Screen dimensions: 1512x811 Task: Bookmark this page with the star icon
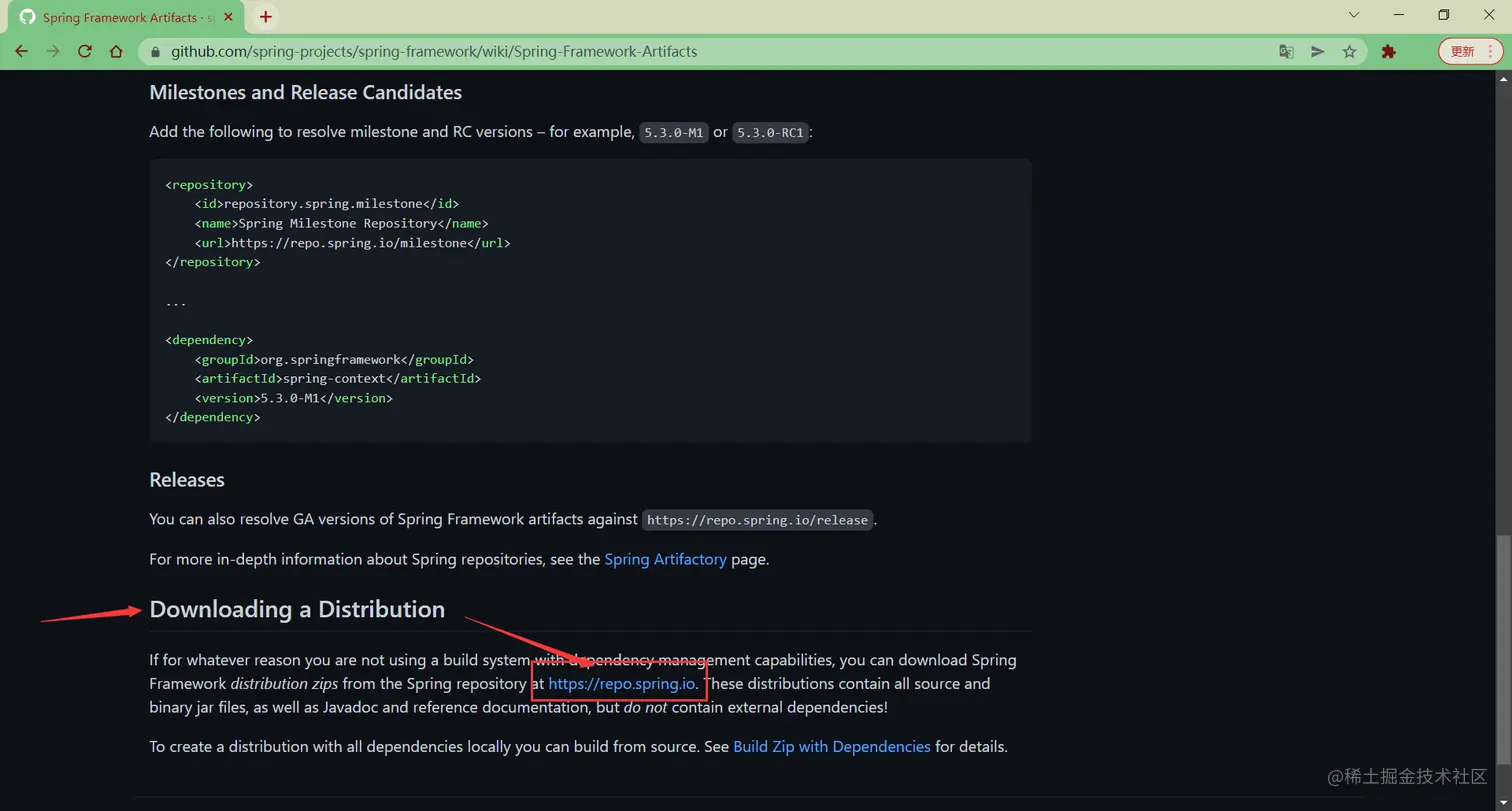[1349, 52]
